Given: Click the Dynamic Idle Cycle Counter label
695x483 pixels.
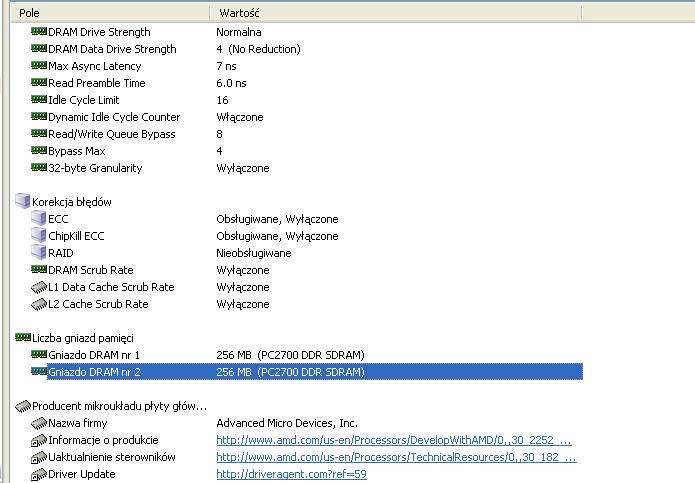Looking at the screenshot, I should point(114,117).
